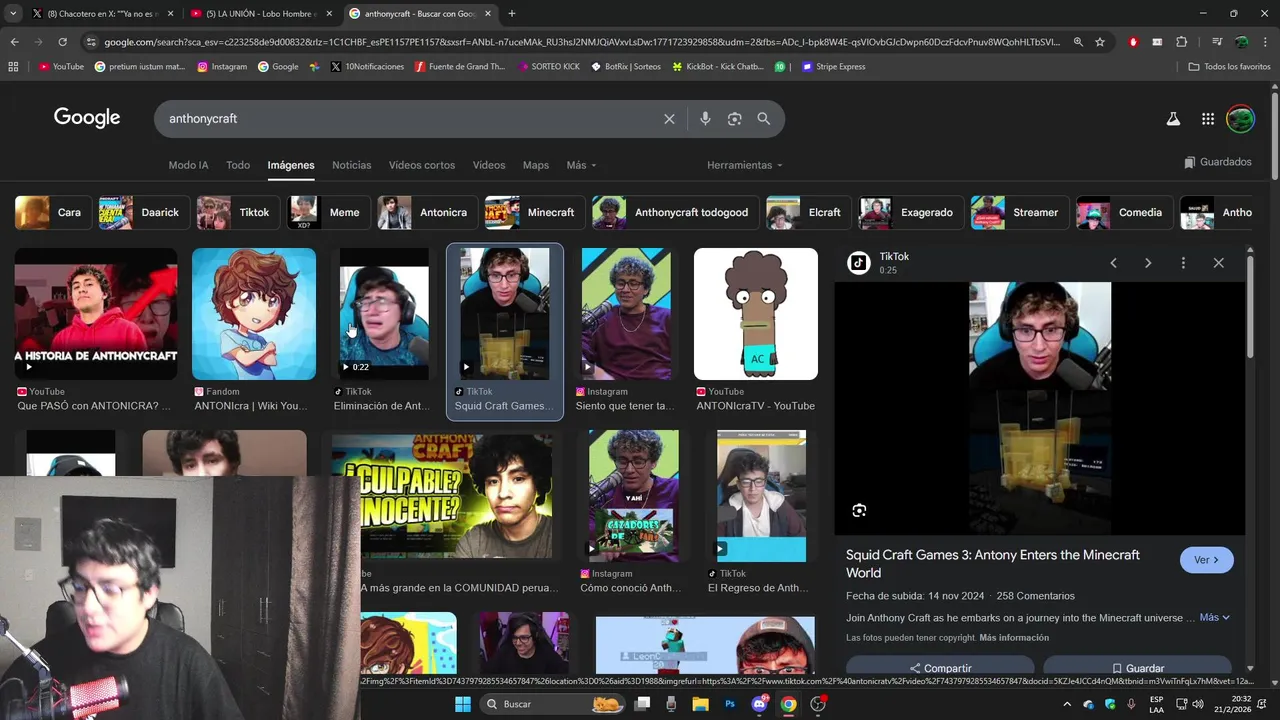
Task: Open the volume control in tray
Action: [1198, 704]
